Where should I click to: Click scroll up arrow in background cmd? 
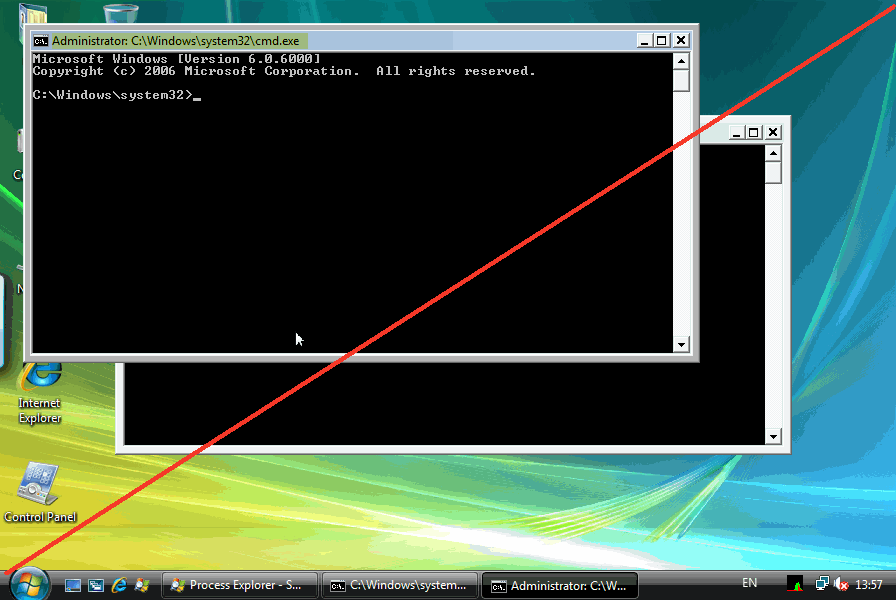(773, 153)
